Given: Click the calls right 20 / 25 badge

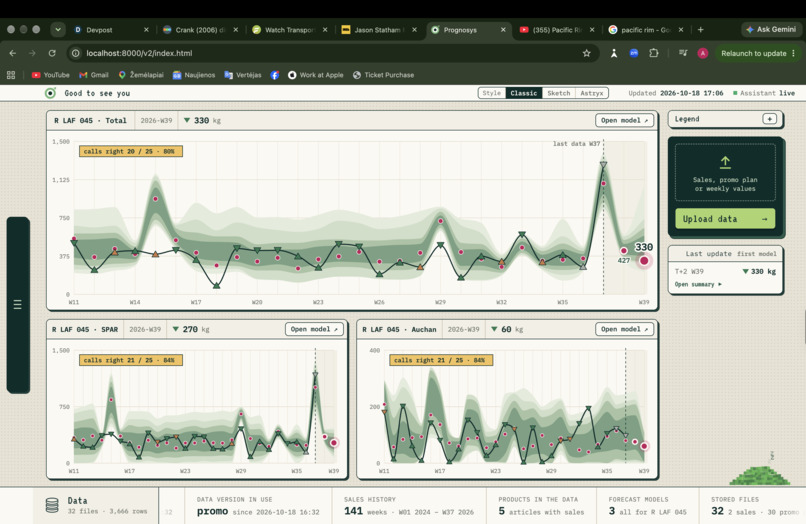Looking at the screenshot, I should pos(131,151).
